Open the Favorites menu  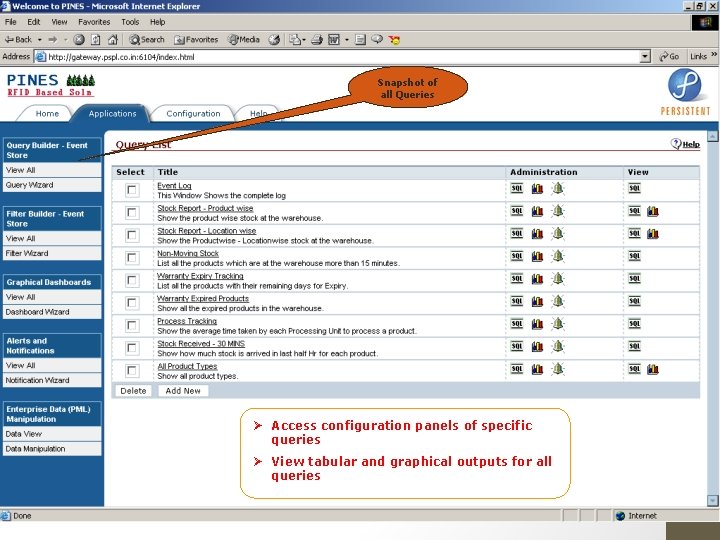pos(94,22)
